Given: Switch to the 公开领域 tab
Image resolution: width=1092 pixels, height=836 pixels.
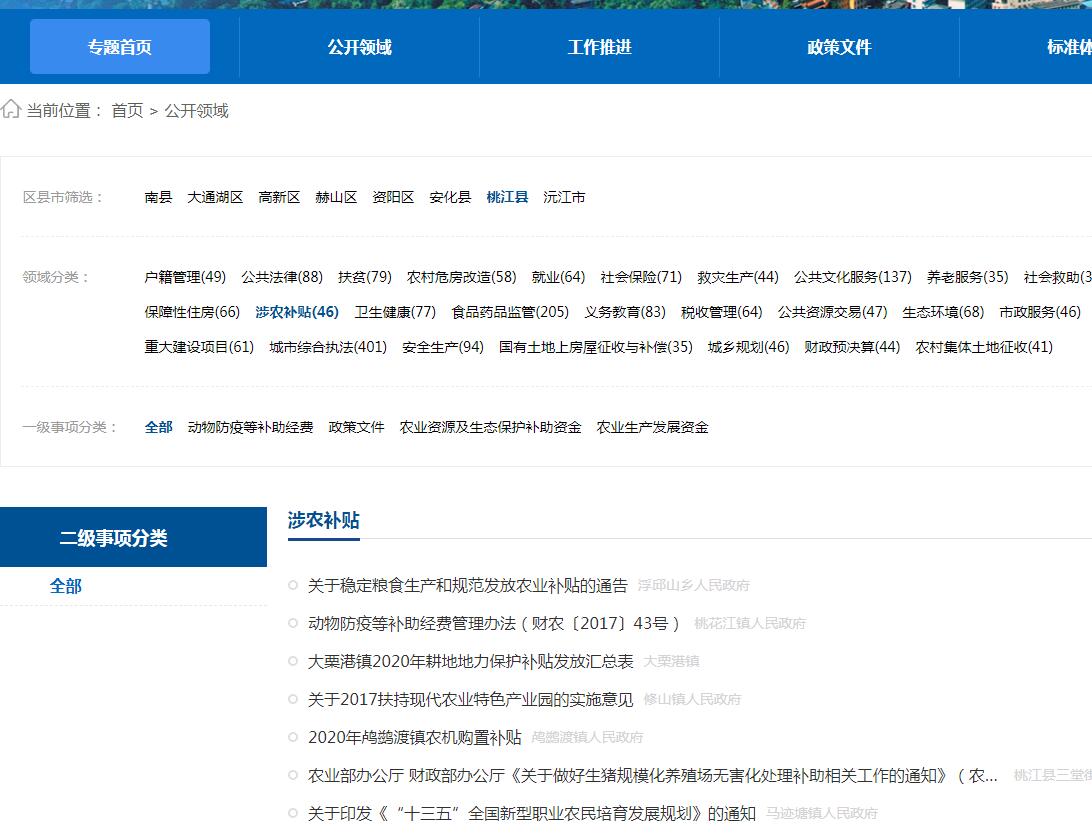Looking at the screenshot, I should tap(359, 47).
